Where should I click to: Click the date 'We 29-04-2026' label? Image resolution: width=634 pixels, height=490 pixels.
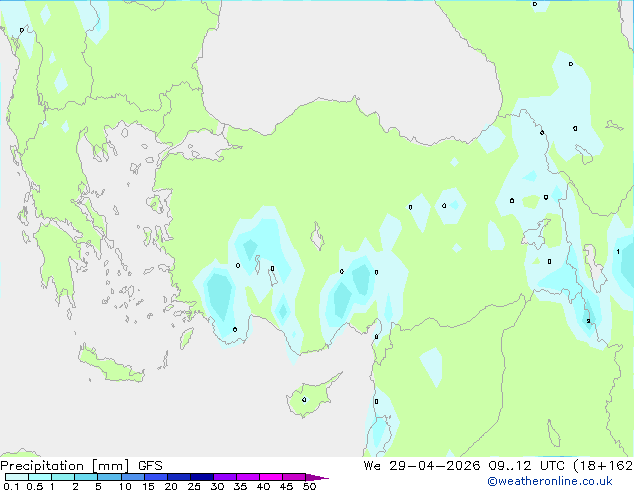(x=422, y=466)
